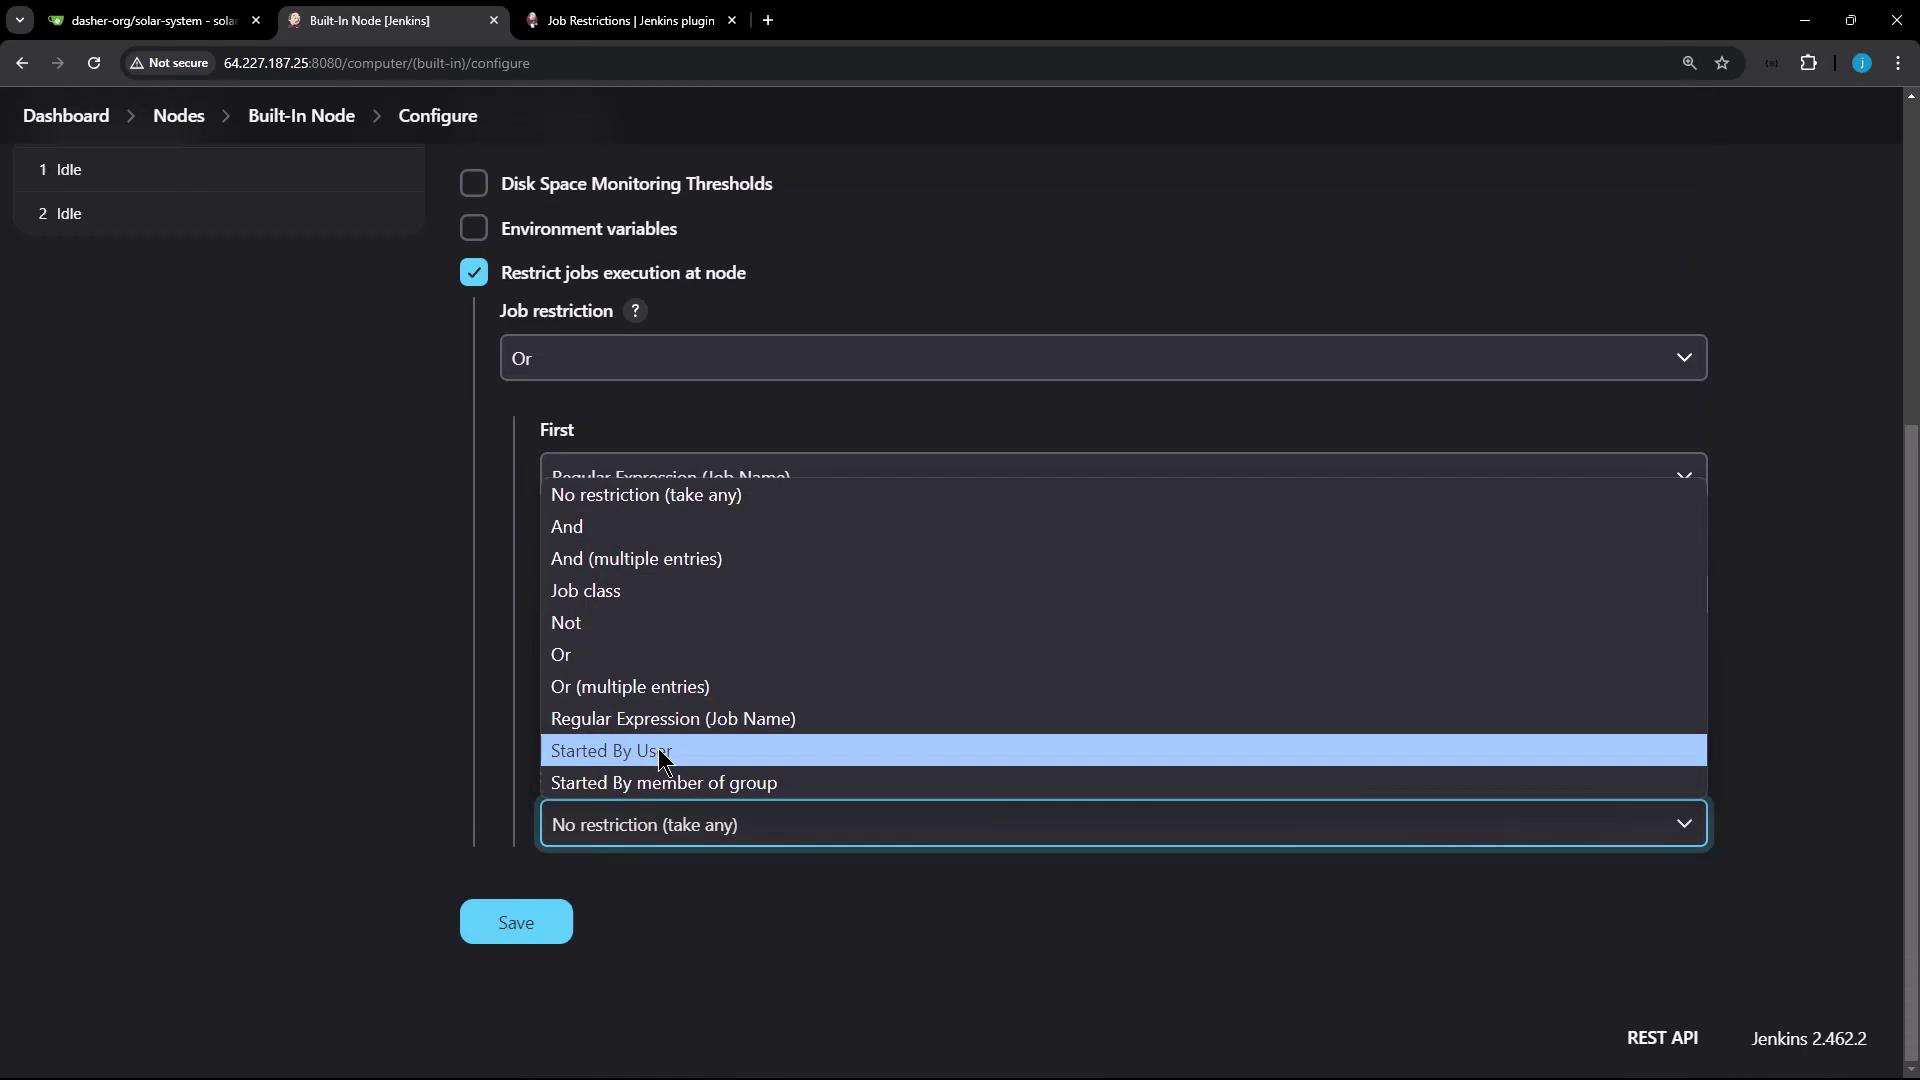Click the Save button
1920x1080 pixels.
tap(516, 922)
